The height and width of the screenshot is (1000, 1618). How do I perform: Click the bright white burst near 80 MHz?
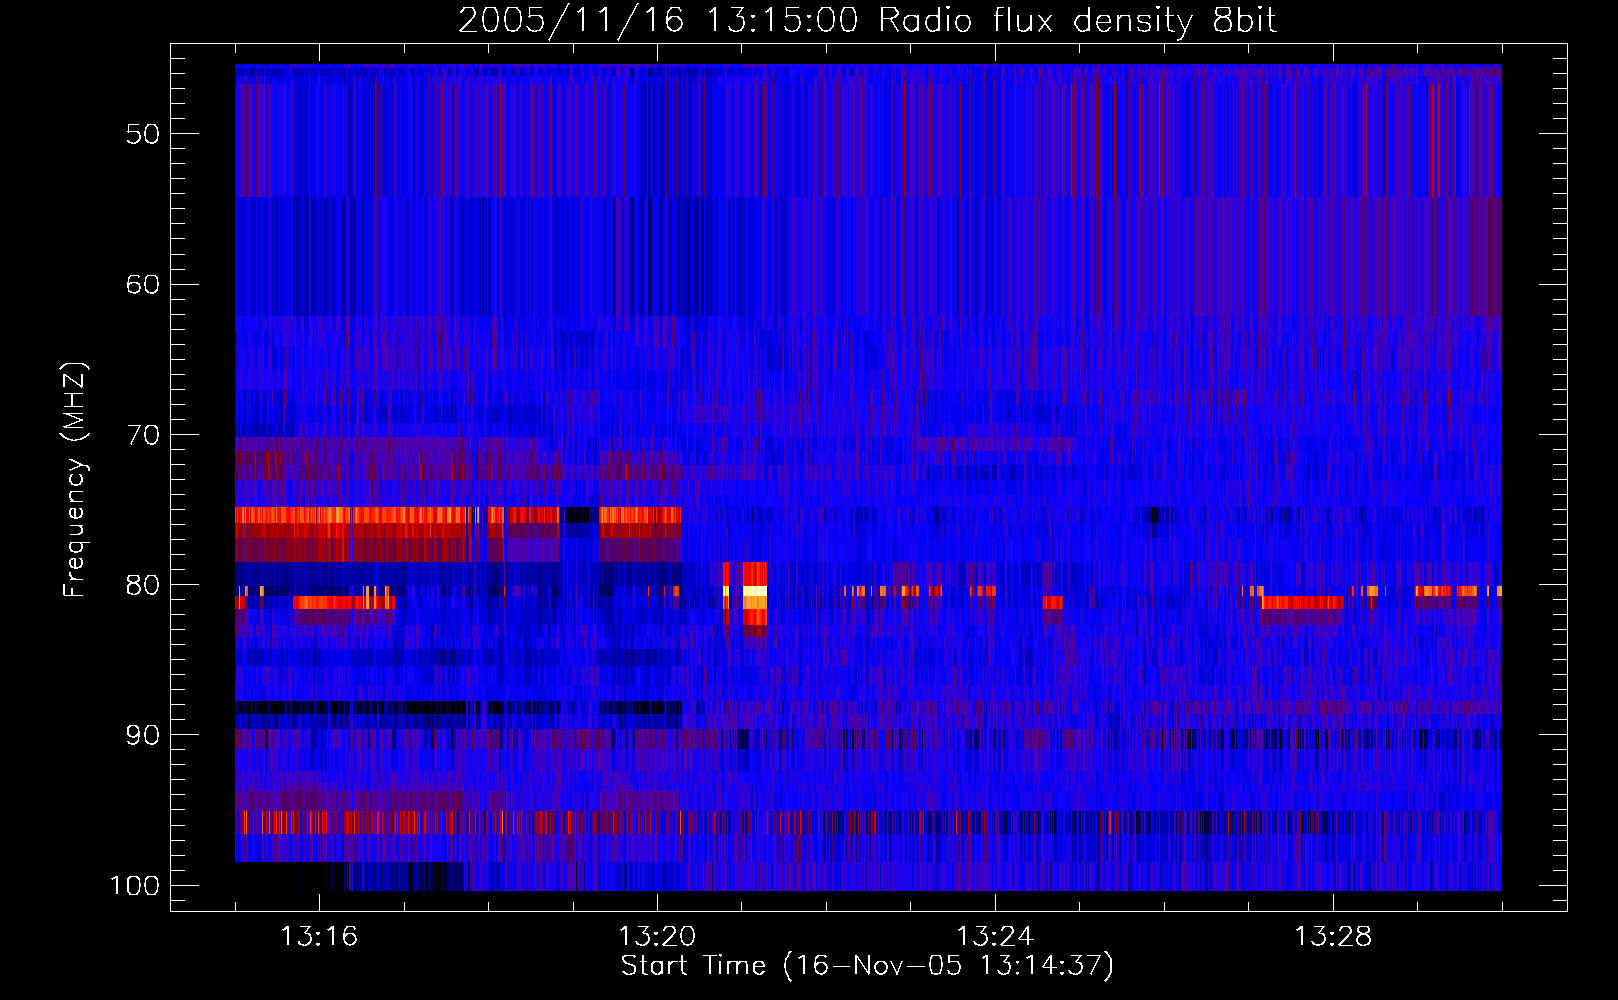755,591
